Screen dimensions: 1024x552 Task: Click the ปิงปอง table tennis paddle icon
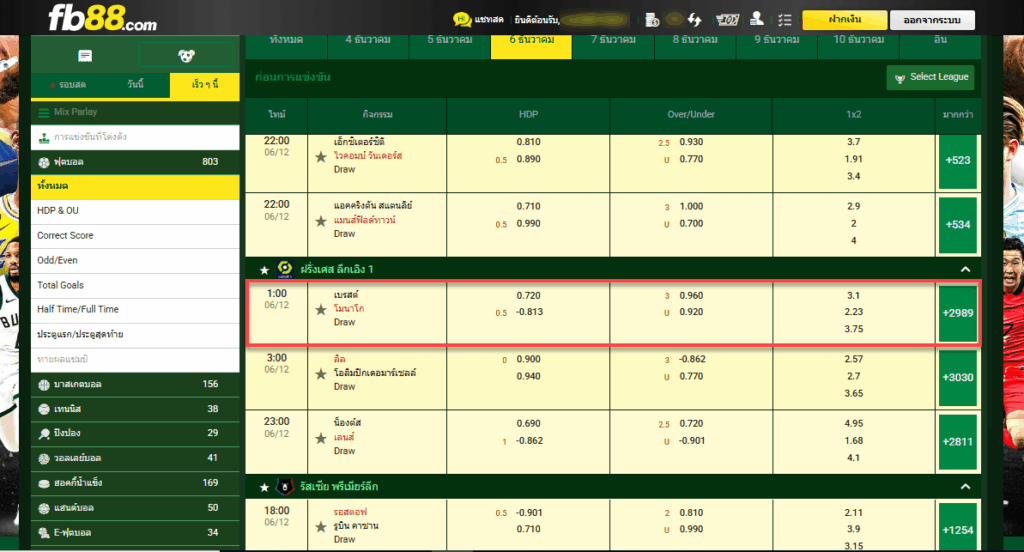click(44, 434)
